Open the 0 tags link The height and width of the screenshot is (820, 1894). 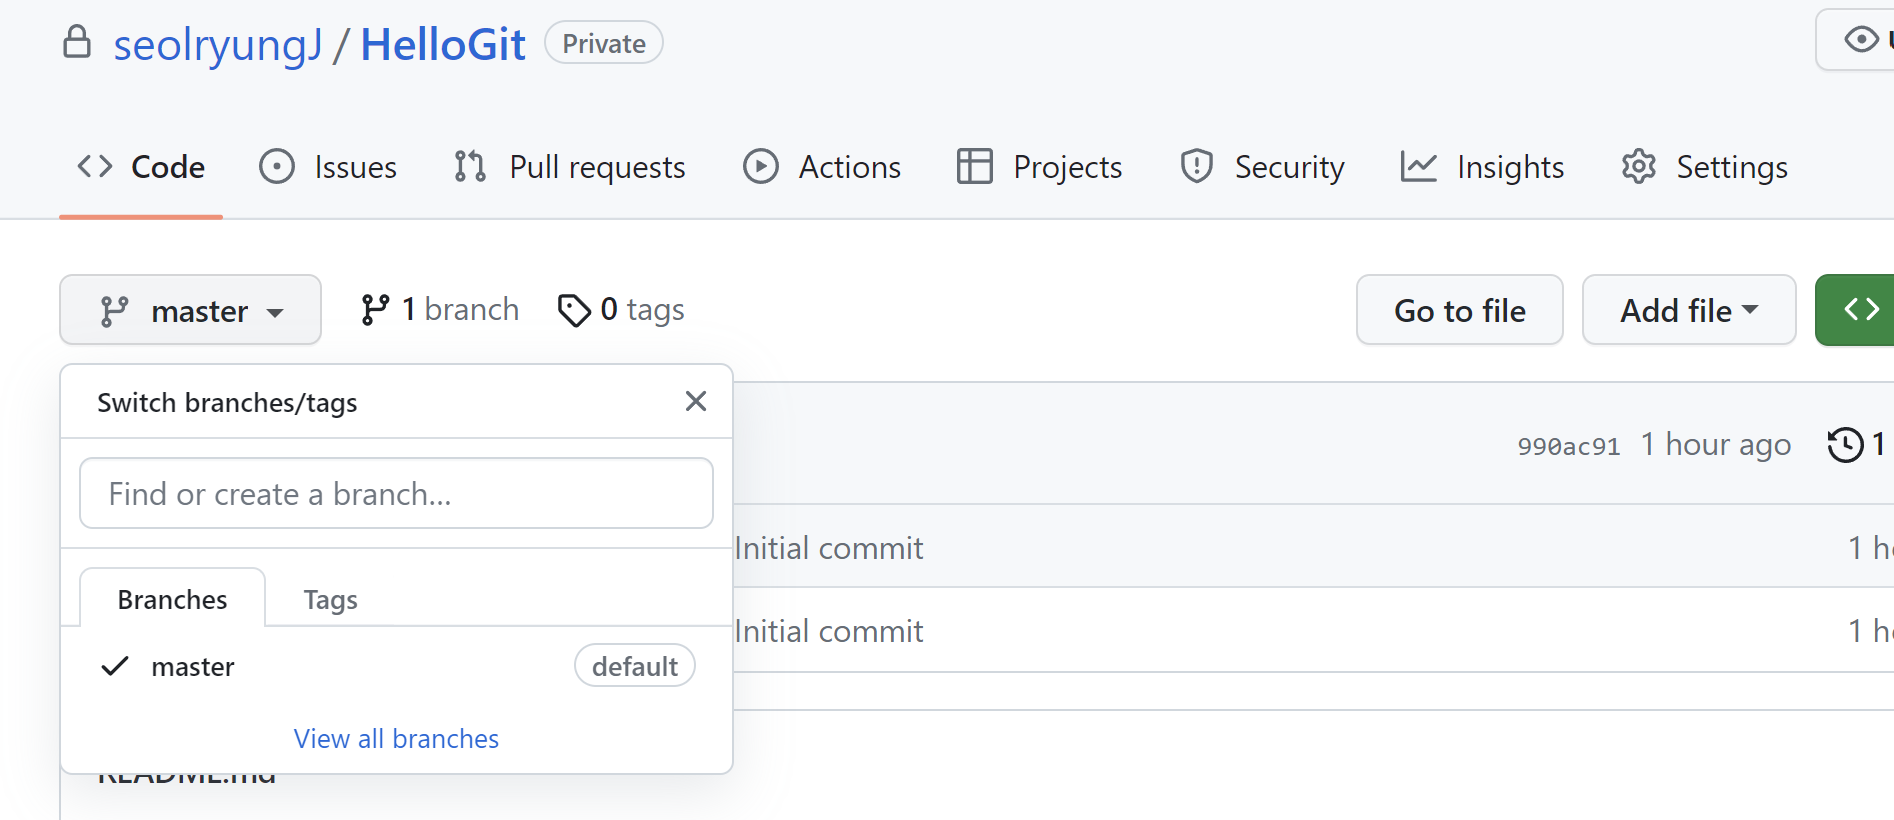click(x=621, y=310)
